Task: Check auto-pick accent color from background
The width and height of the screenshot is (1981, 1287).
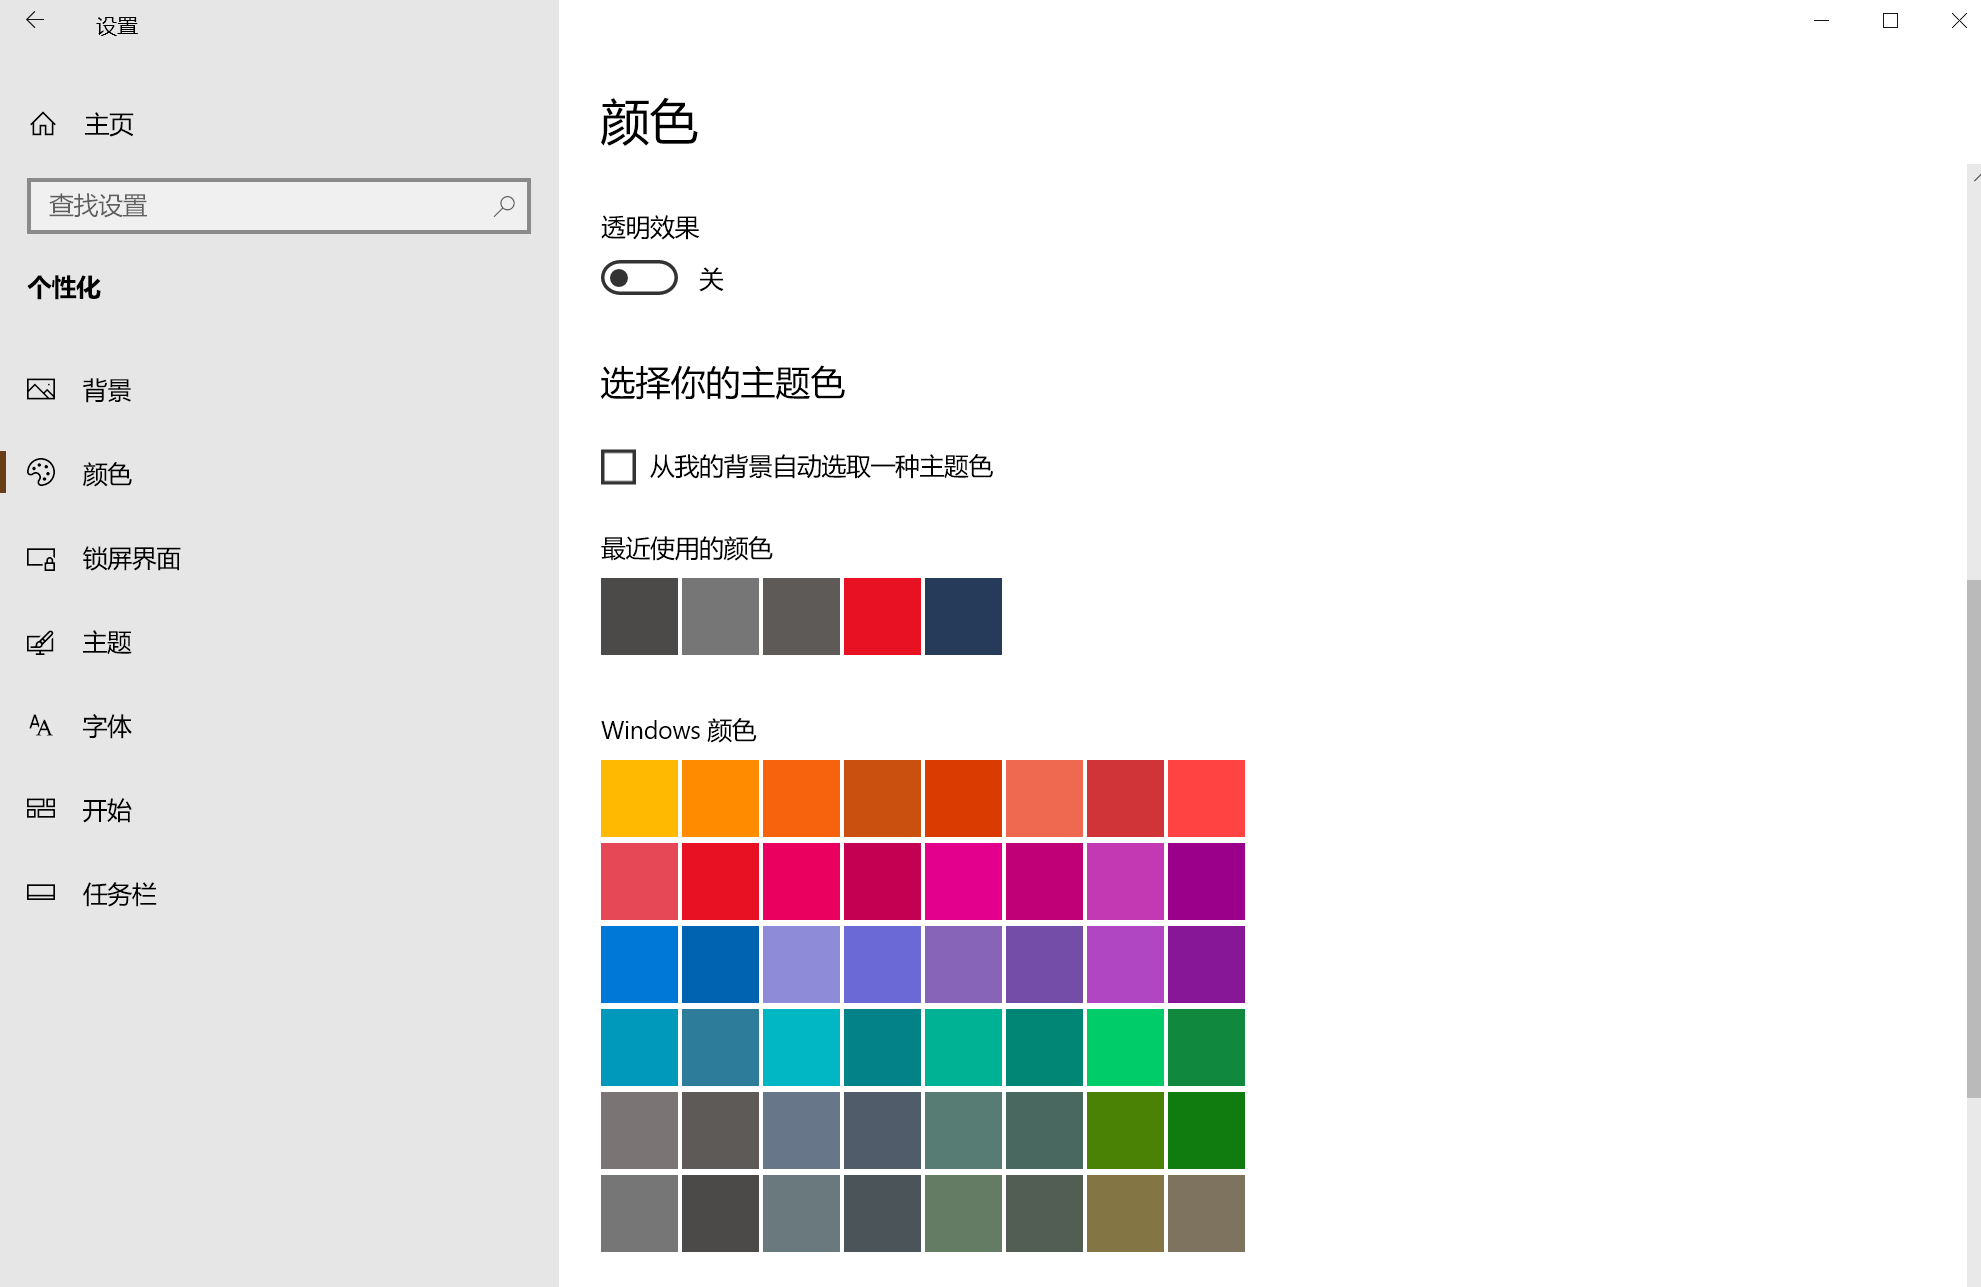Action: pos(618,467)
